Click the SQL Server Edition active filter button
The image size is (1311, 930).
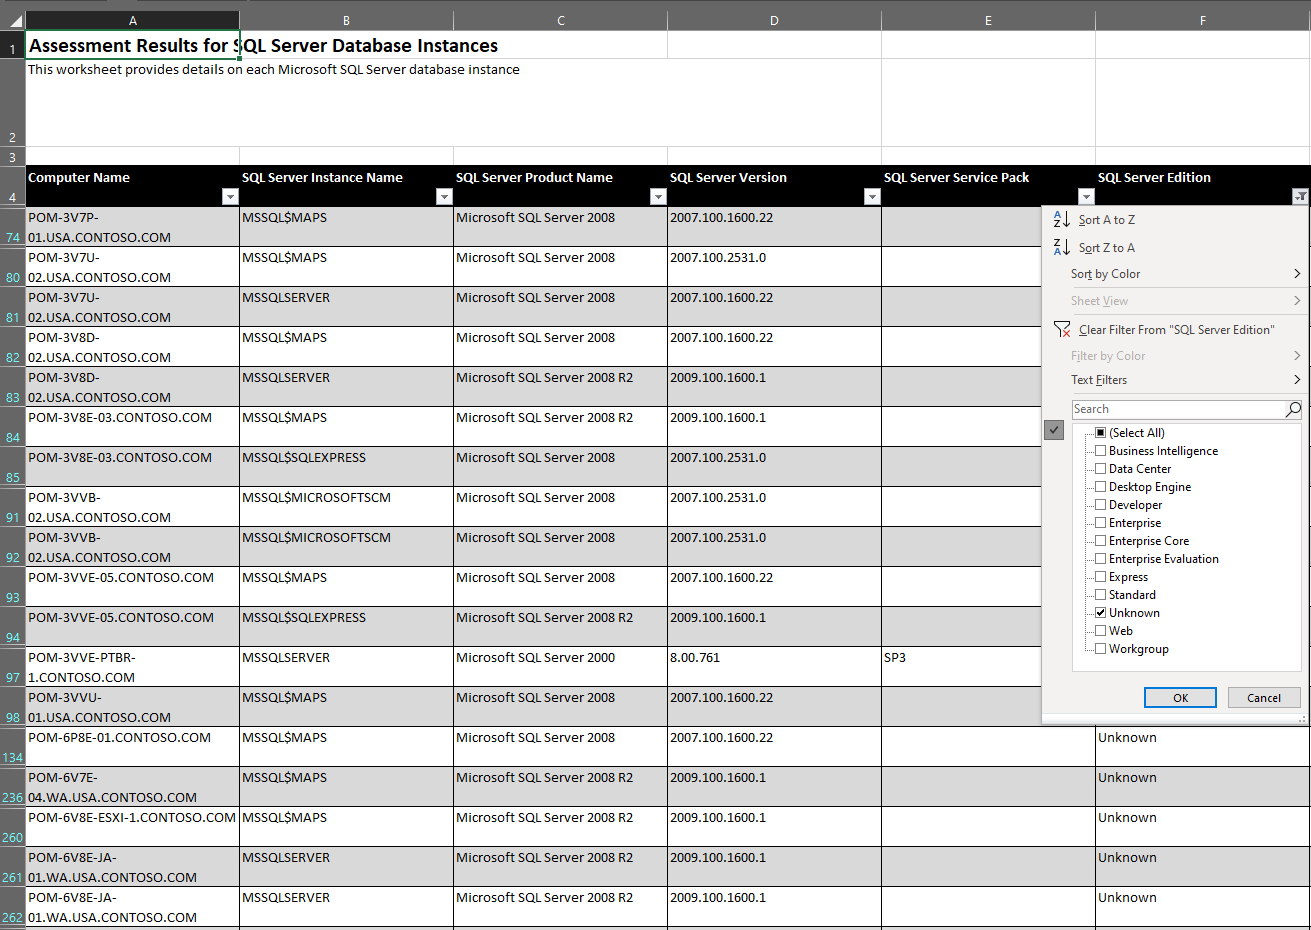[1300, 197]
